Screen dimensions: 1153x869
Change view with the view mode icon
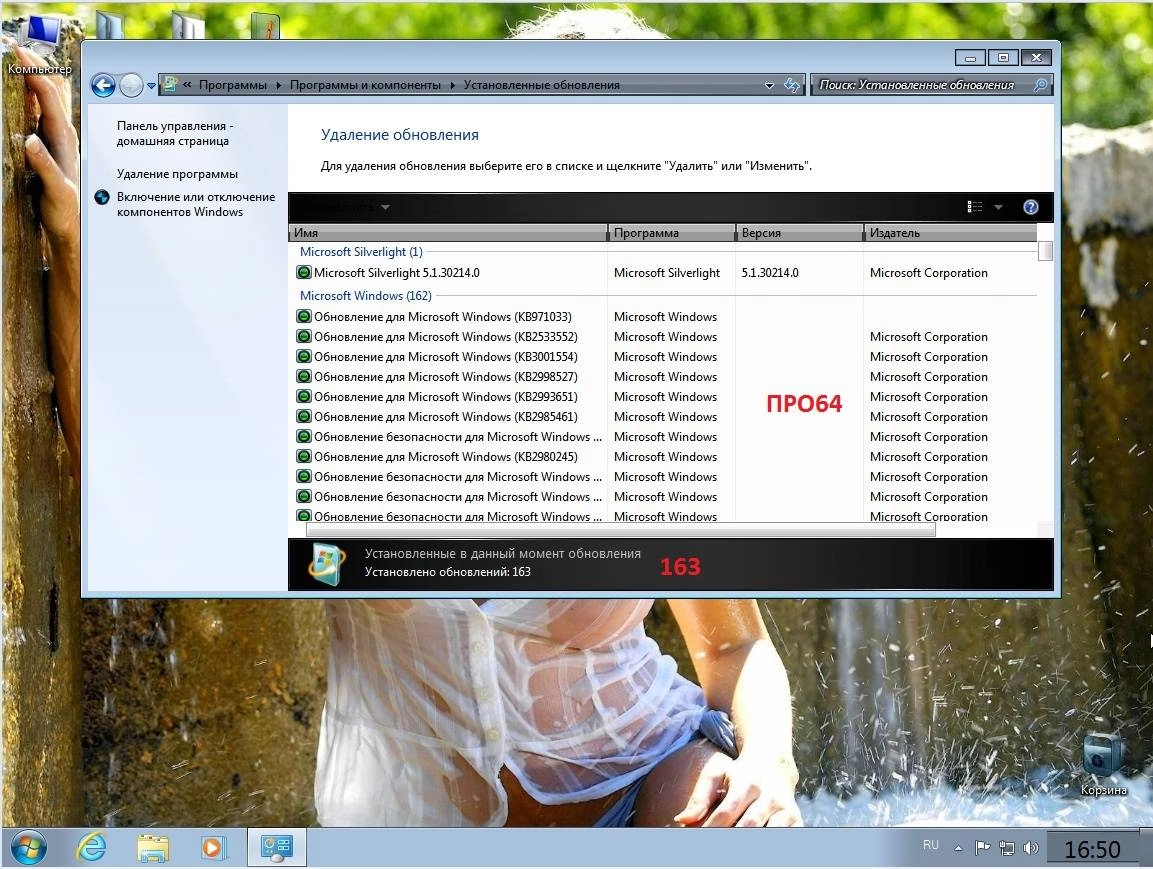coord(974,207)
